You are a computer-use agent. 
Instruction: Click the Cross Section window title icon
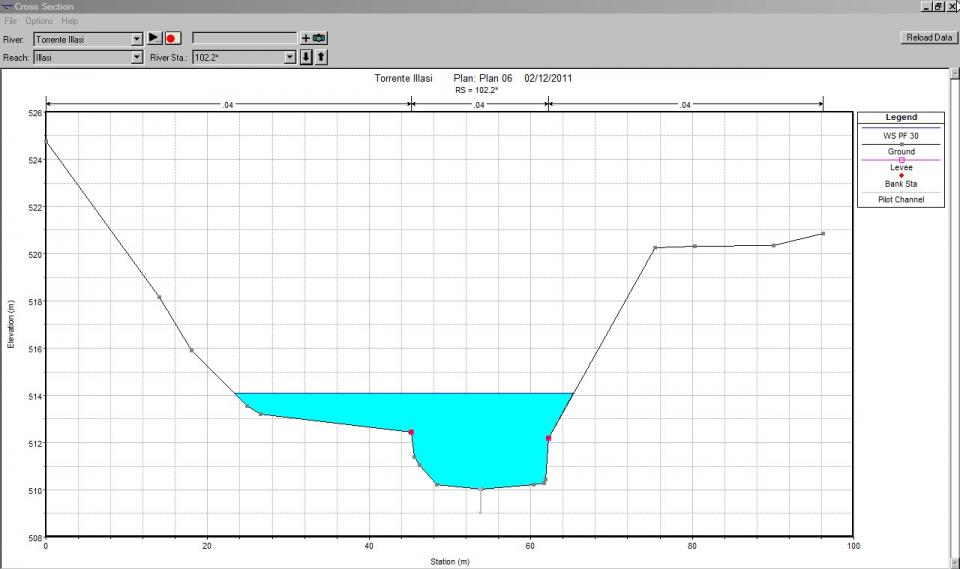[7, 6]
